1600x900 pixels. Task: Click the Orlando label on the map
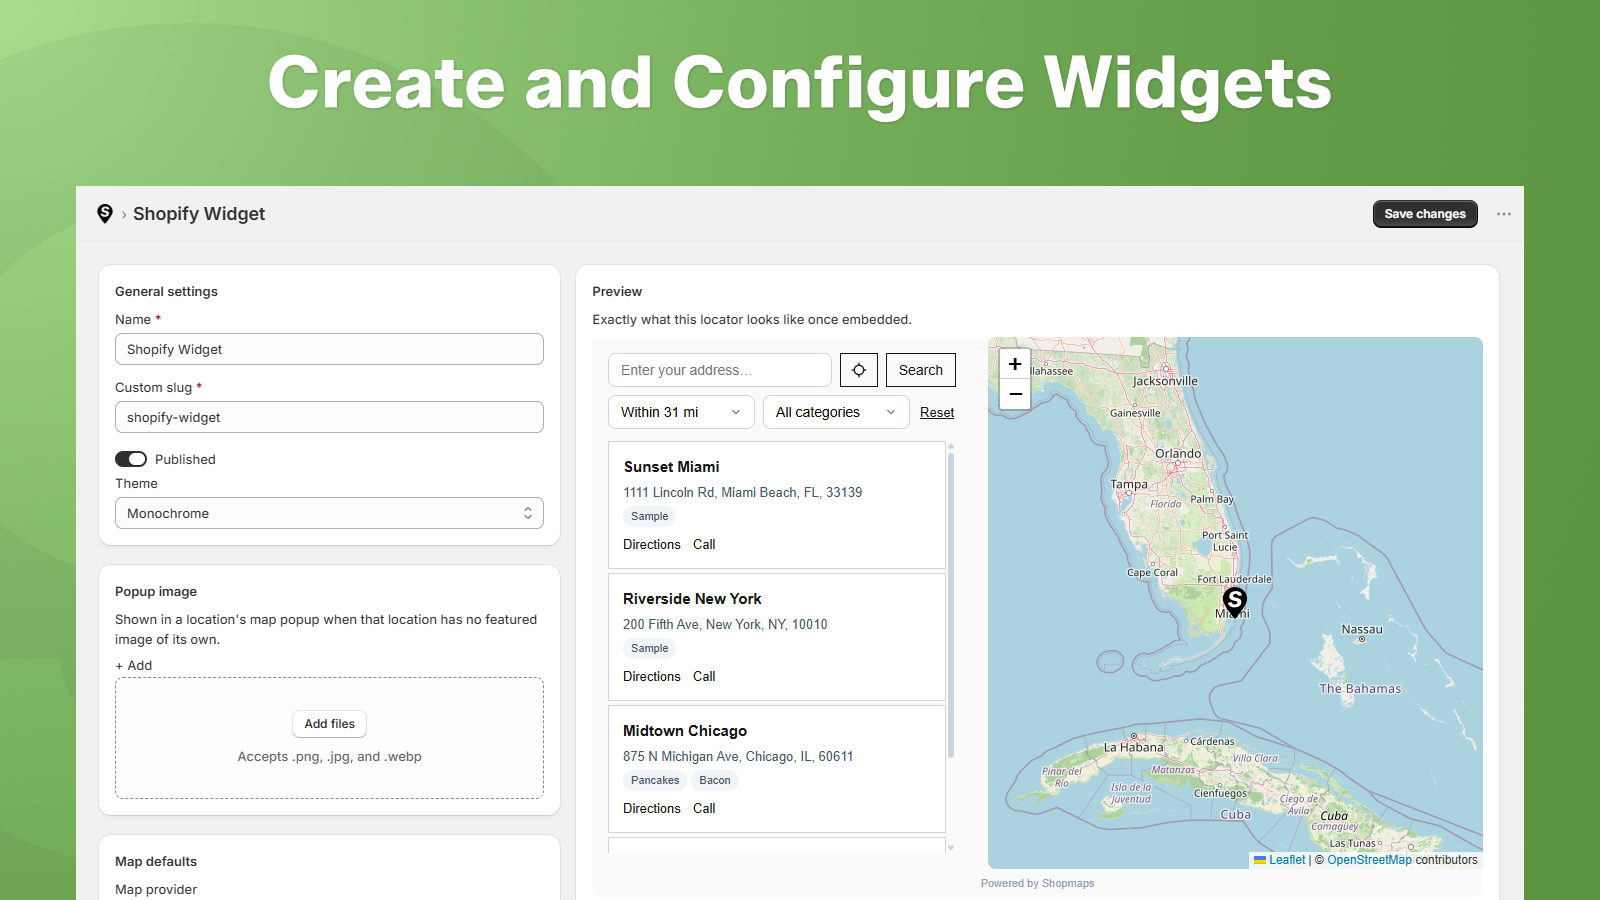[x=1178, y=454]
